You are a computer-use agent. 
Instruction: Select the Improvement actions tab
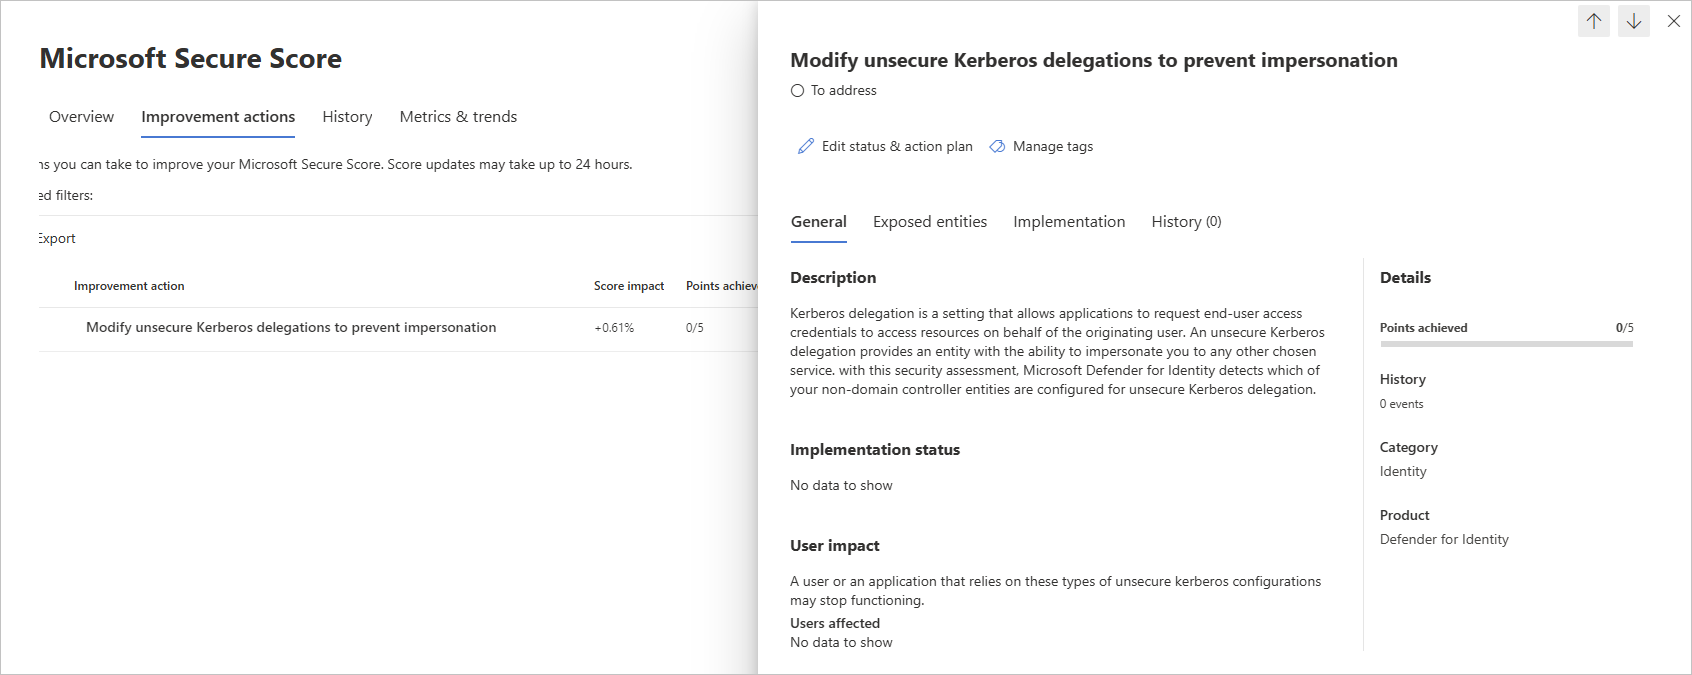click(x=218, y=117)
